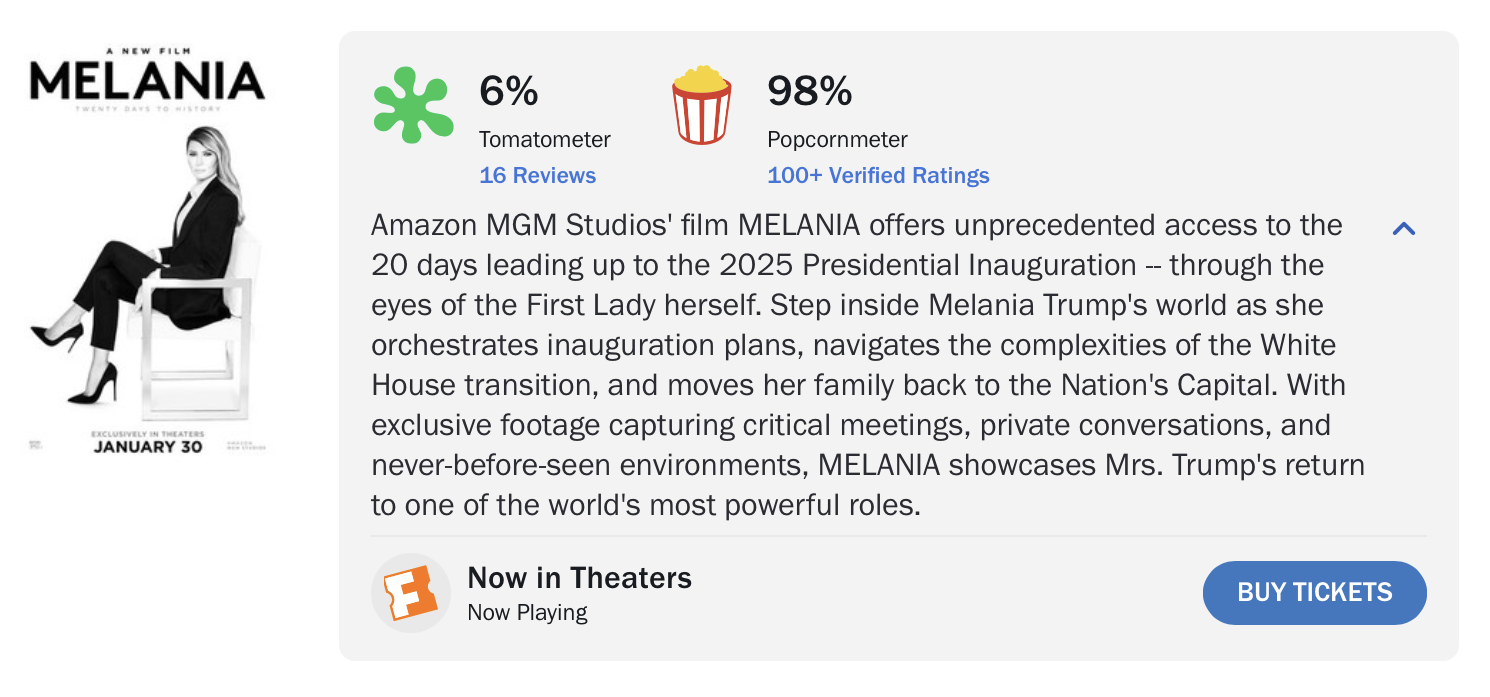Click the synopsis's last line about powerful roles

645,505
